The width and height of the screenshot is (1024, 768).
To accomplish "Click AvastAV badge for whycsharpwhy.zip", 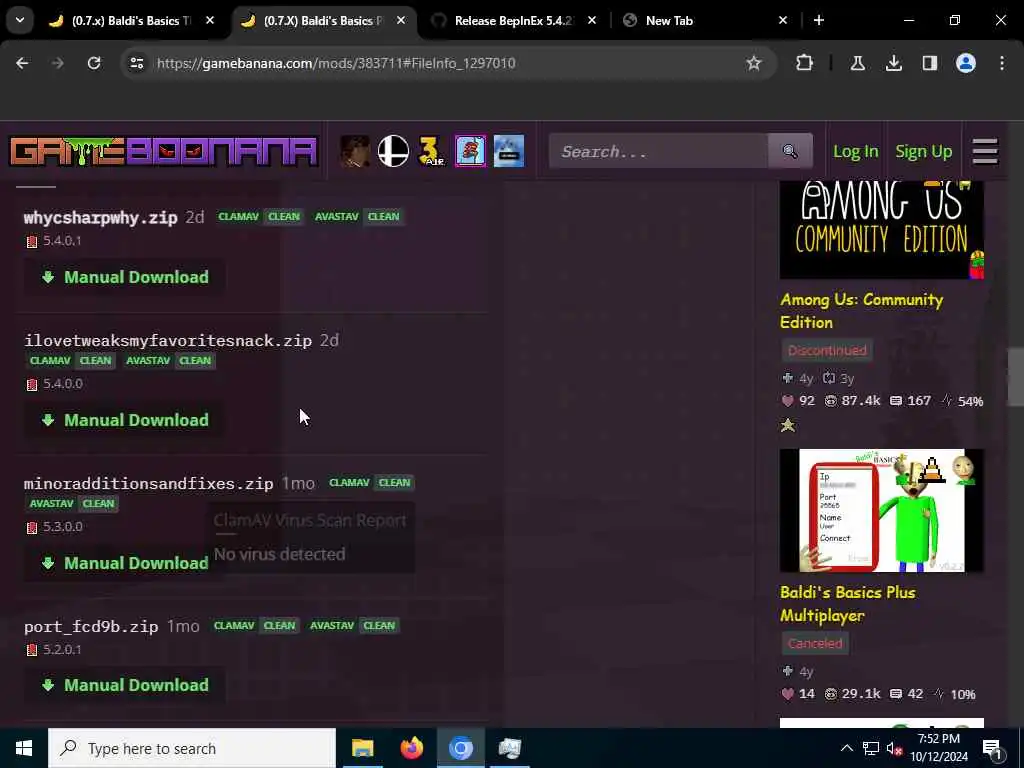I will click(358, 217).
